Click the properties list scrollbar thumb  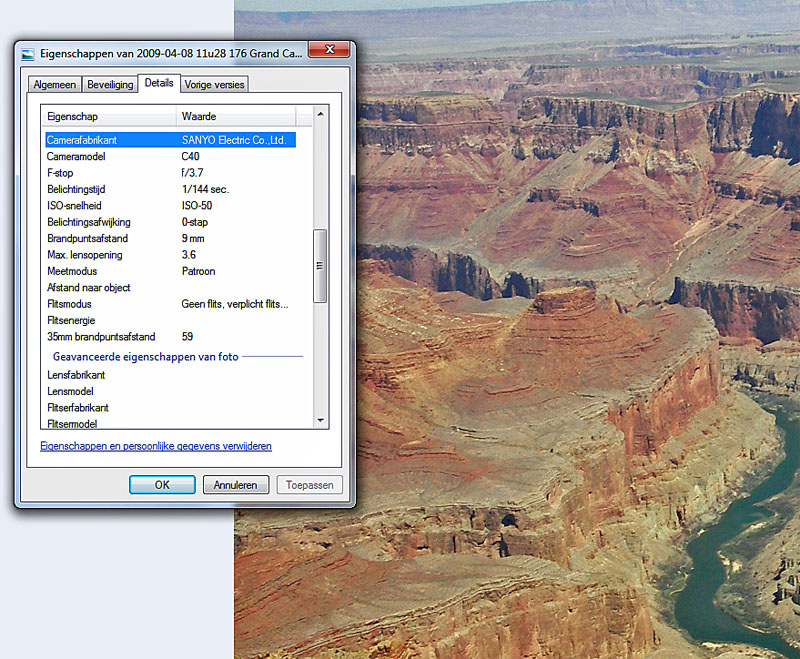click(x=320, y=265)
